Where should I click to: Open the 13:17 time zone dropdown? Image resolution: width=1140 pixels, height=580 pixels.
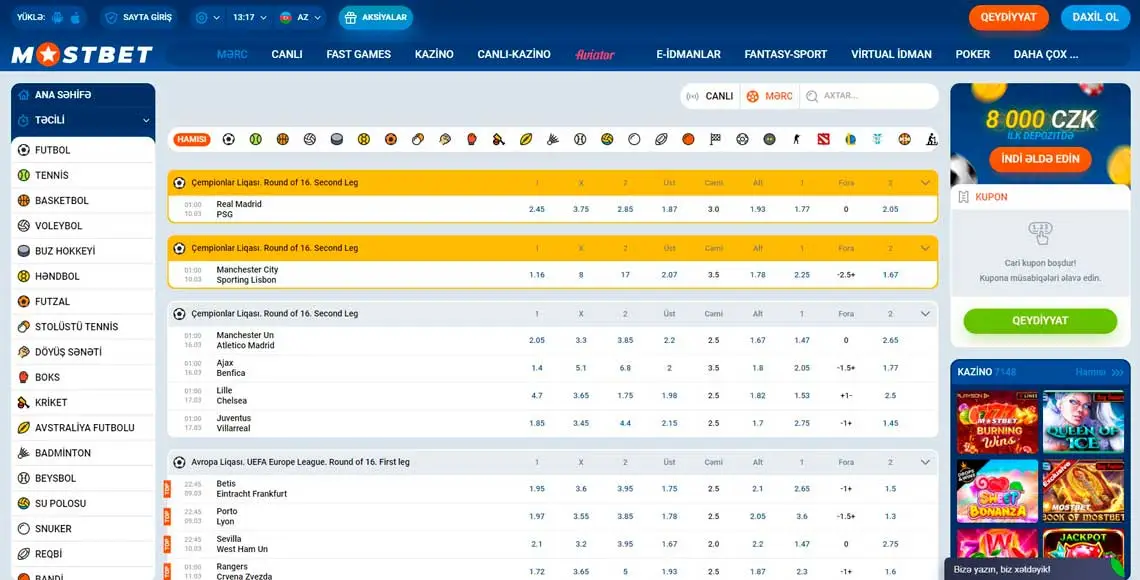(249, 17)
